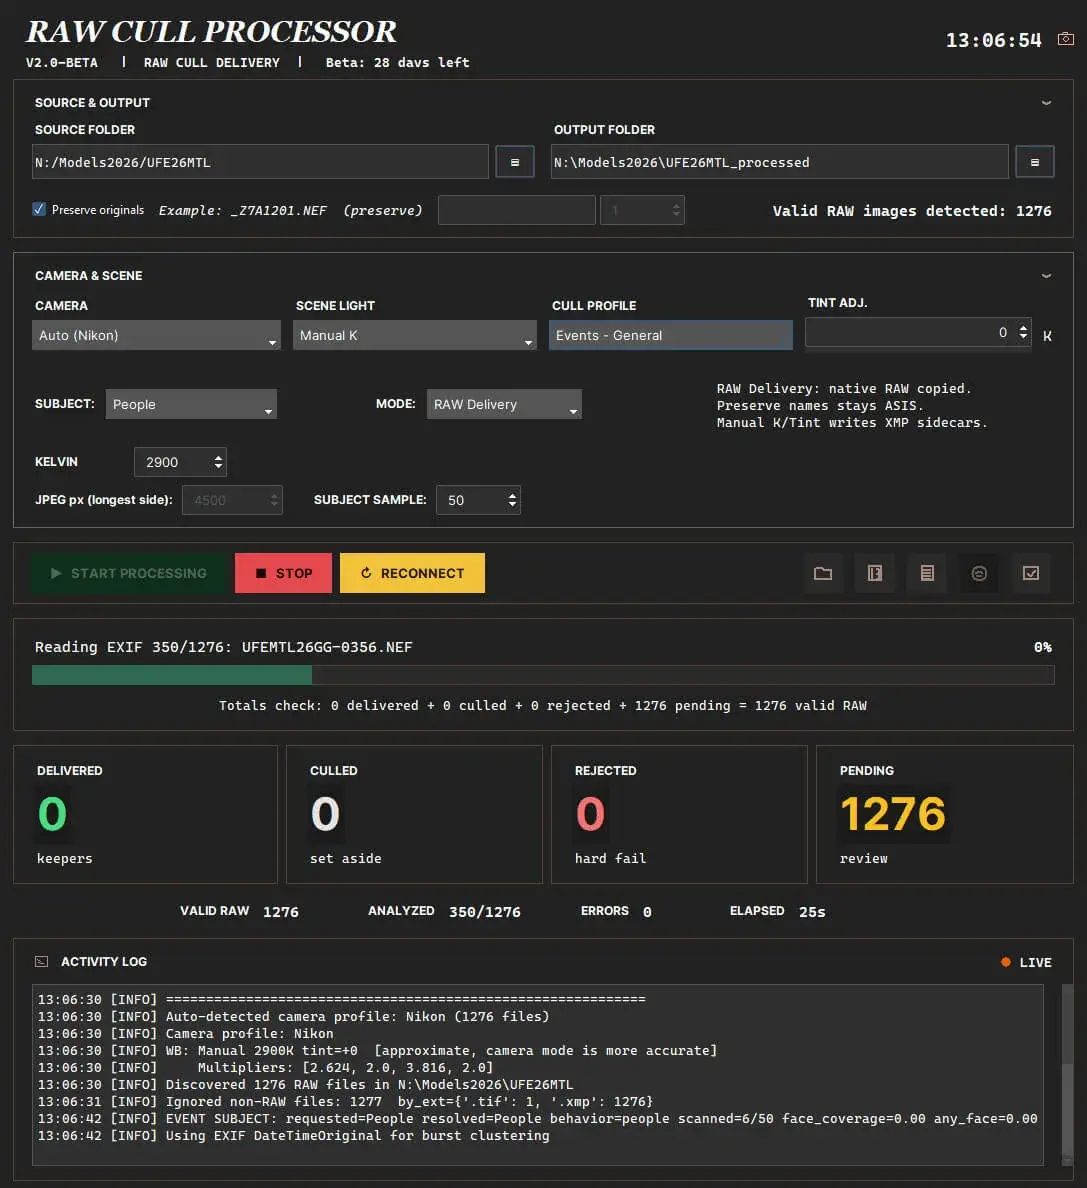Click the Errors 0 counter
Screen dimensions: 1087x1188
616,911
